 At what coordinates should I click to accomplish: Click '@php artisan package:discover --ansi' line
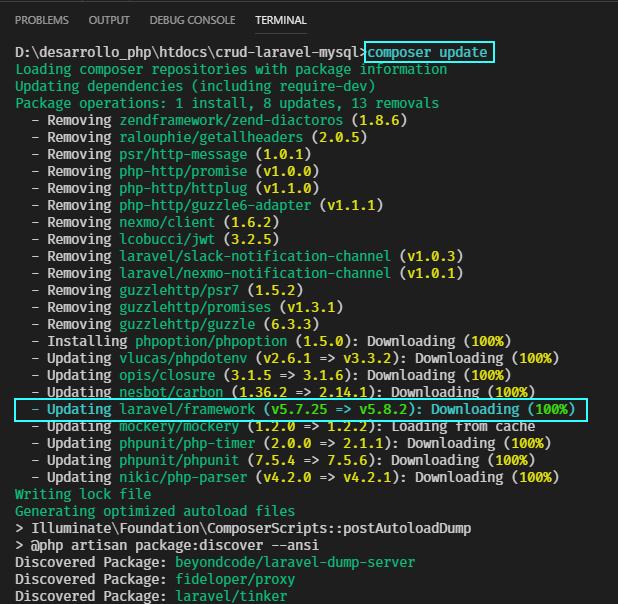click(x=167, y=545)
